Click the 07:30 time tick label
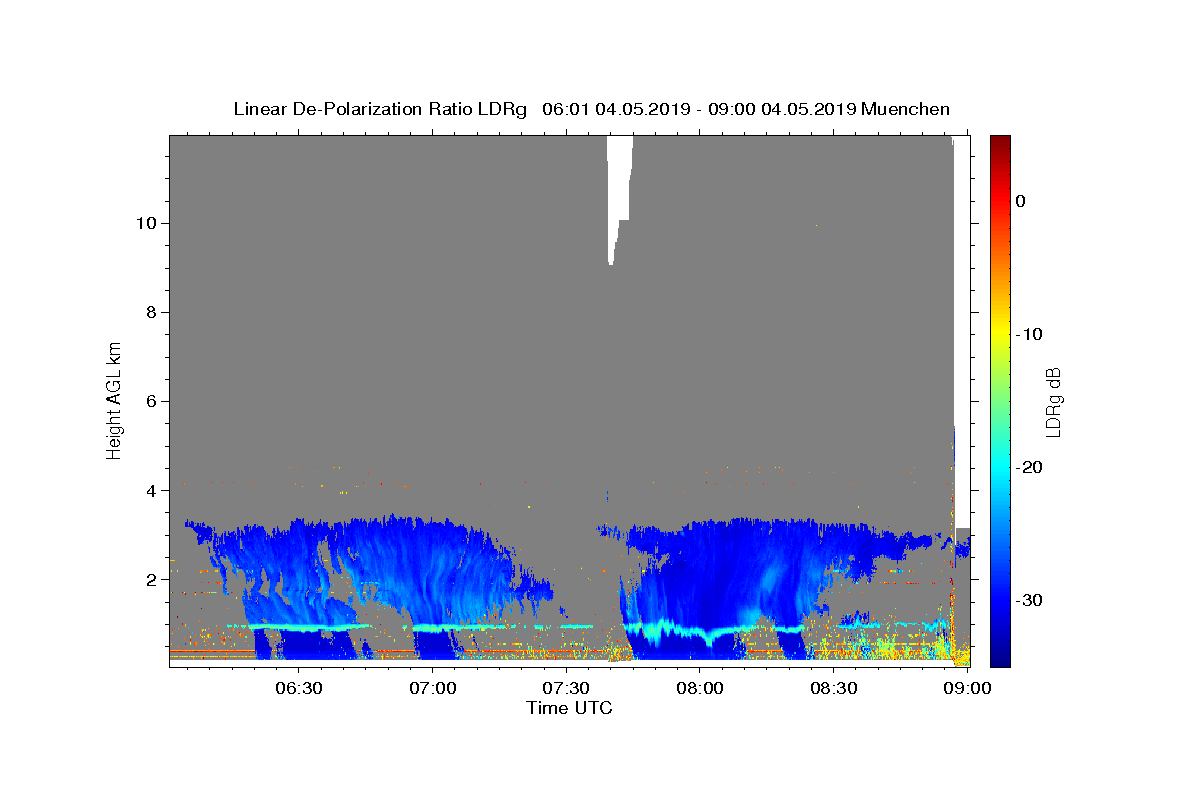Viewport: 1200px width, 800px height. pos(565,688)
